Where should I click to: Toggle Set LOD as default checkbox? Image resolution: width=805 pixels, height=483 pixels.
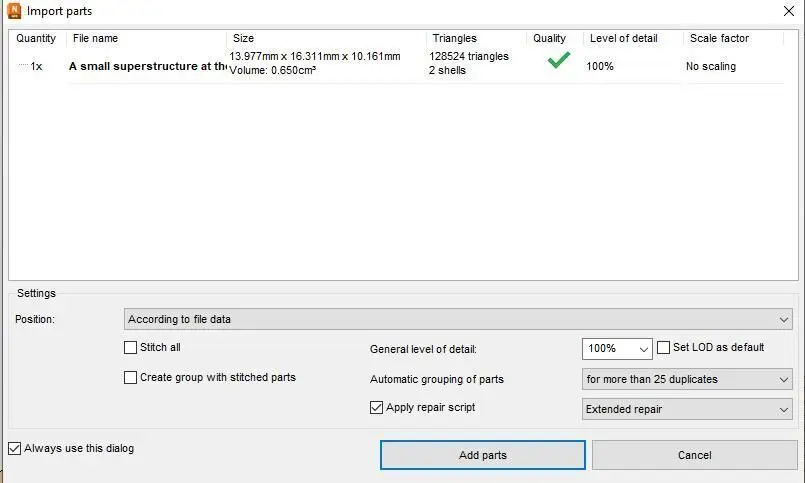point(664,348)
